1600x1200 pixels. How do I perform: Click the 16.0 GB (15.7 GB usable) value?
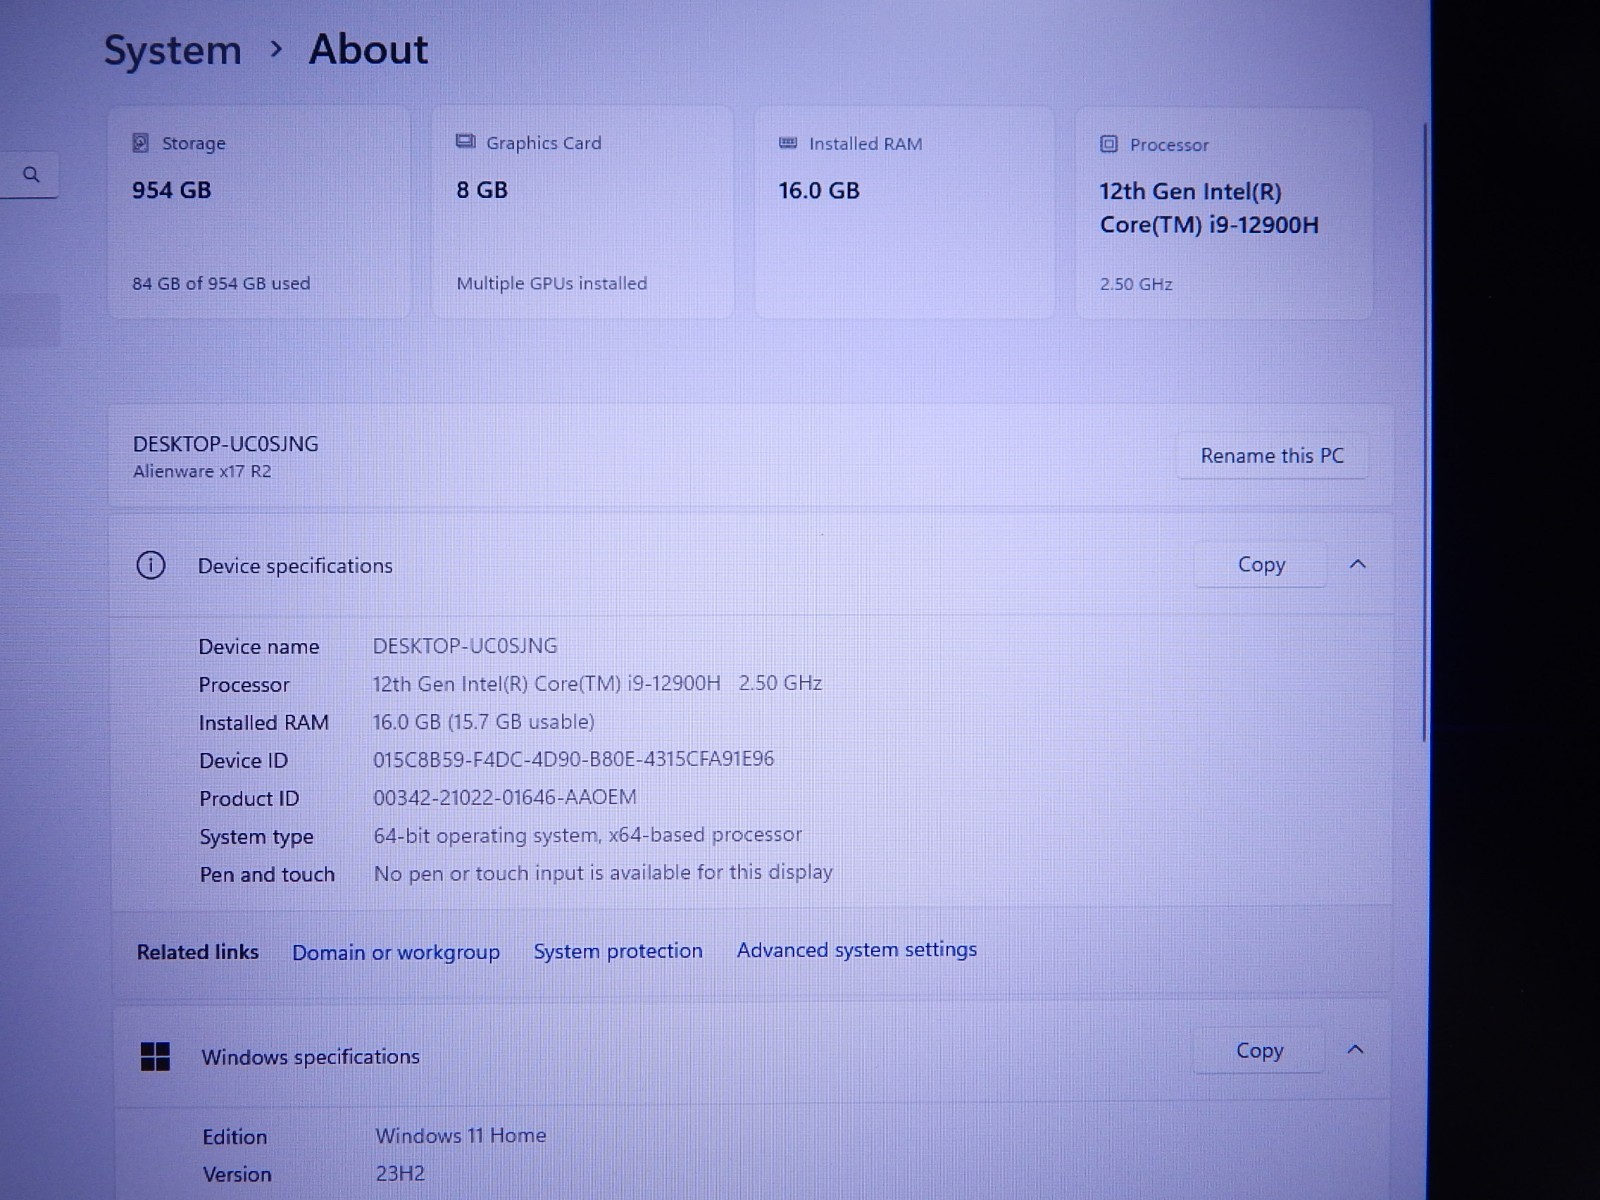coord(484,721)
